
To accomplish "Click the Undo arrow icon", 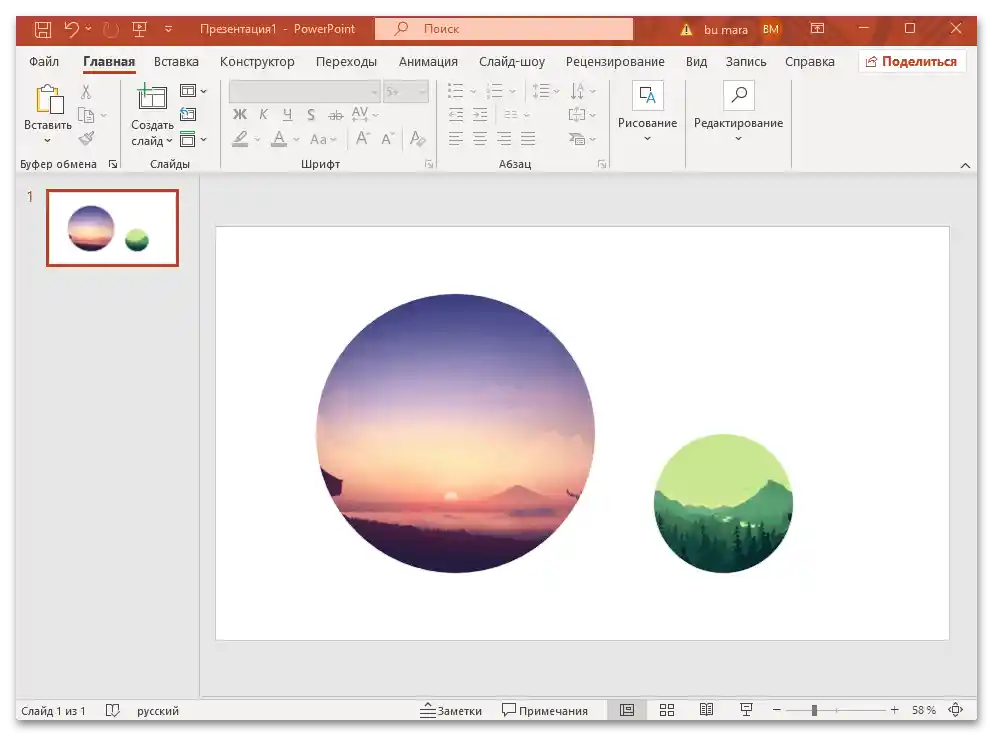I will (x=71, y=29).
